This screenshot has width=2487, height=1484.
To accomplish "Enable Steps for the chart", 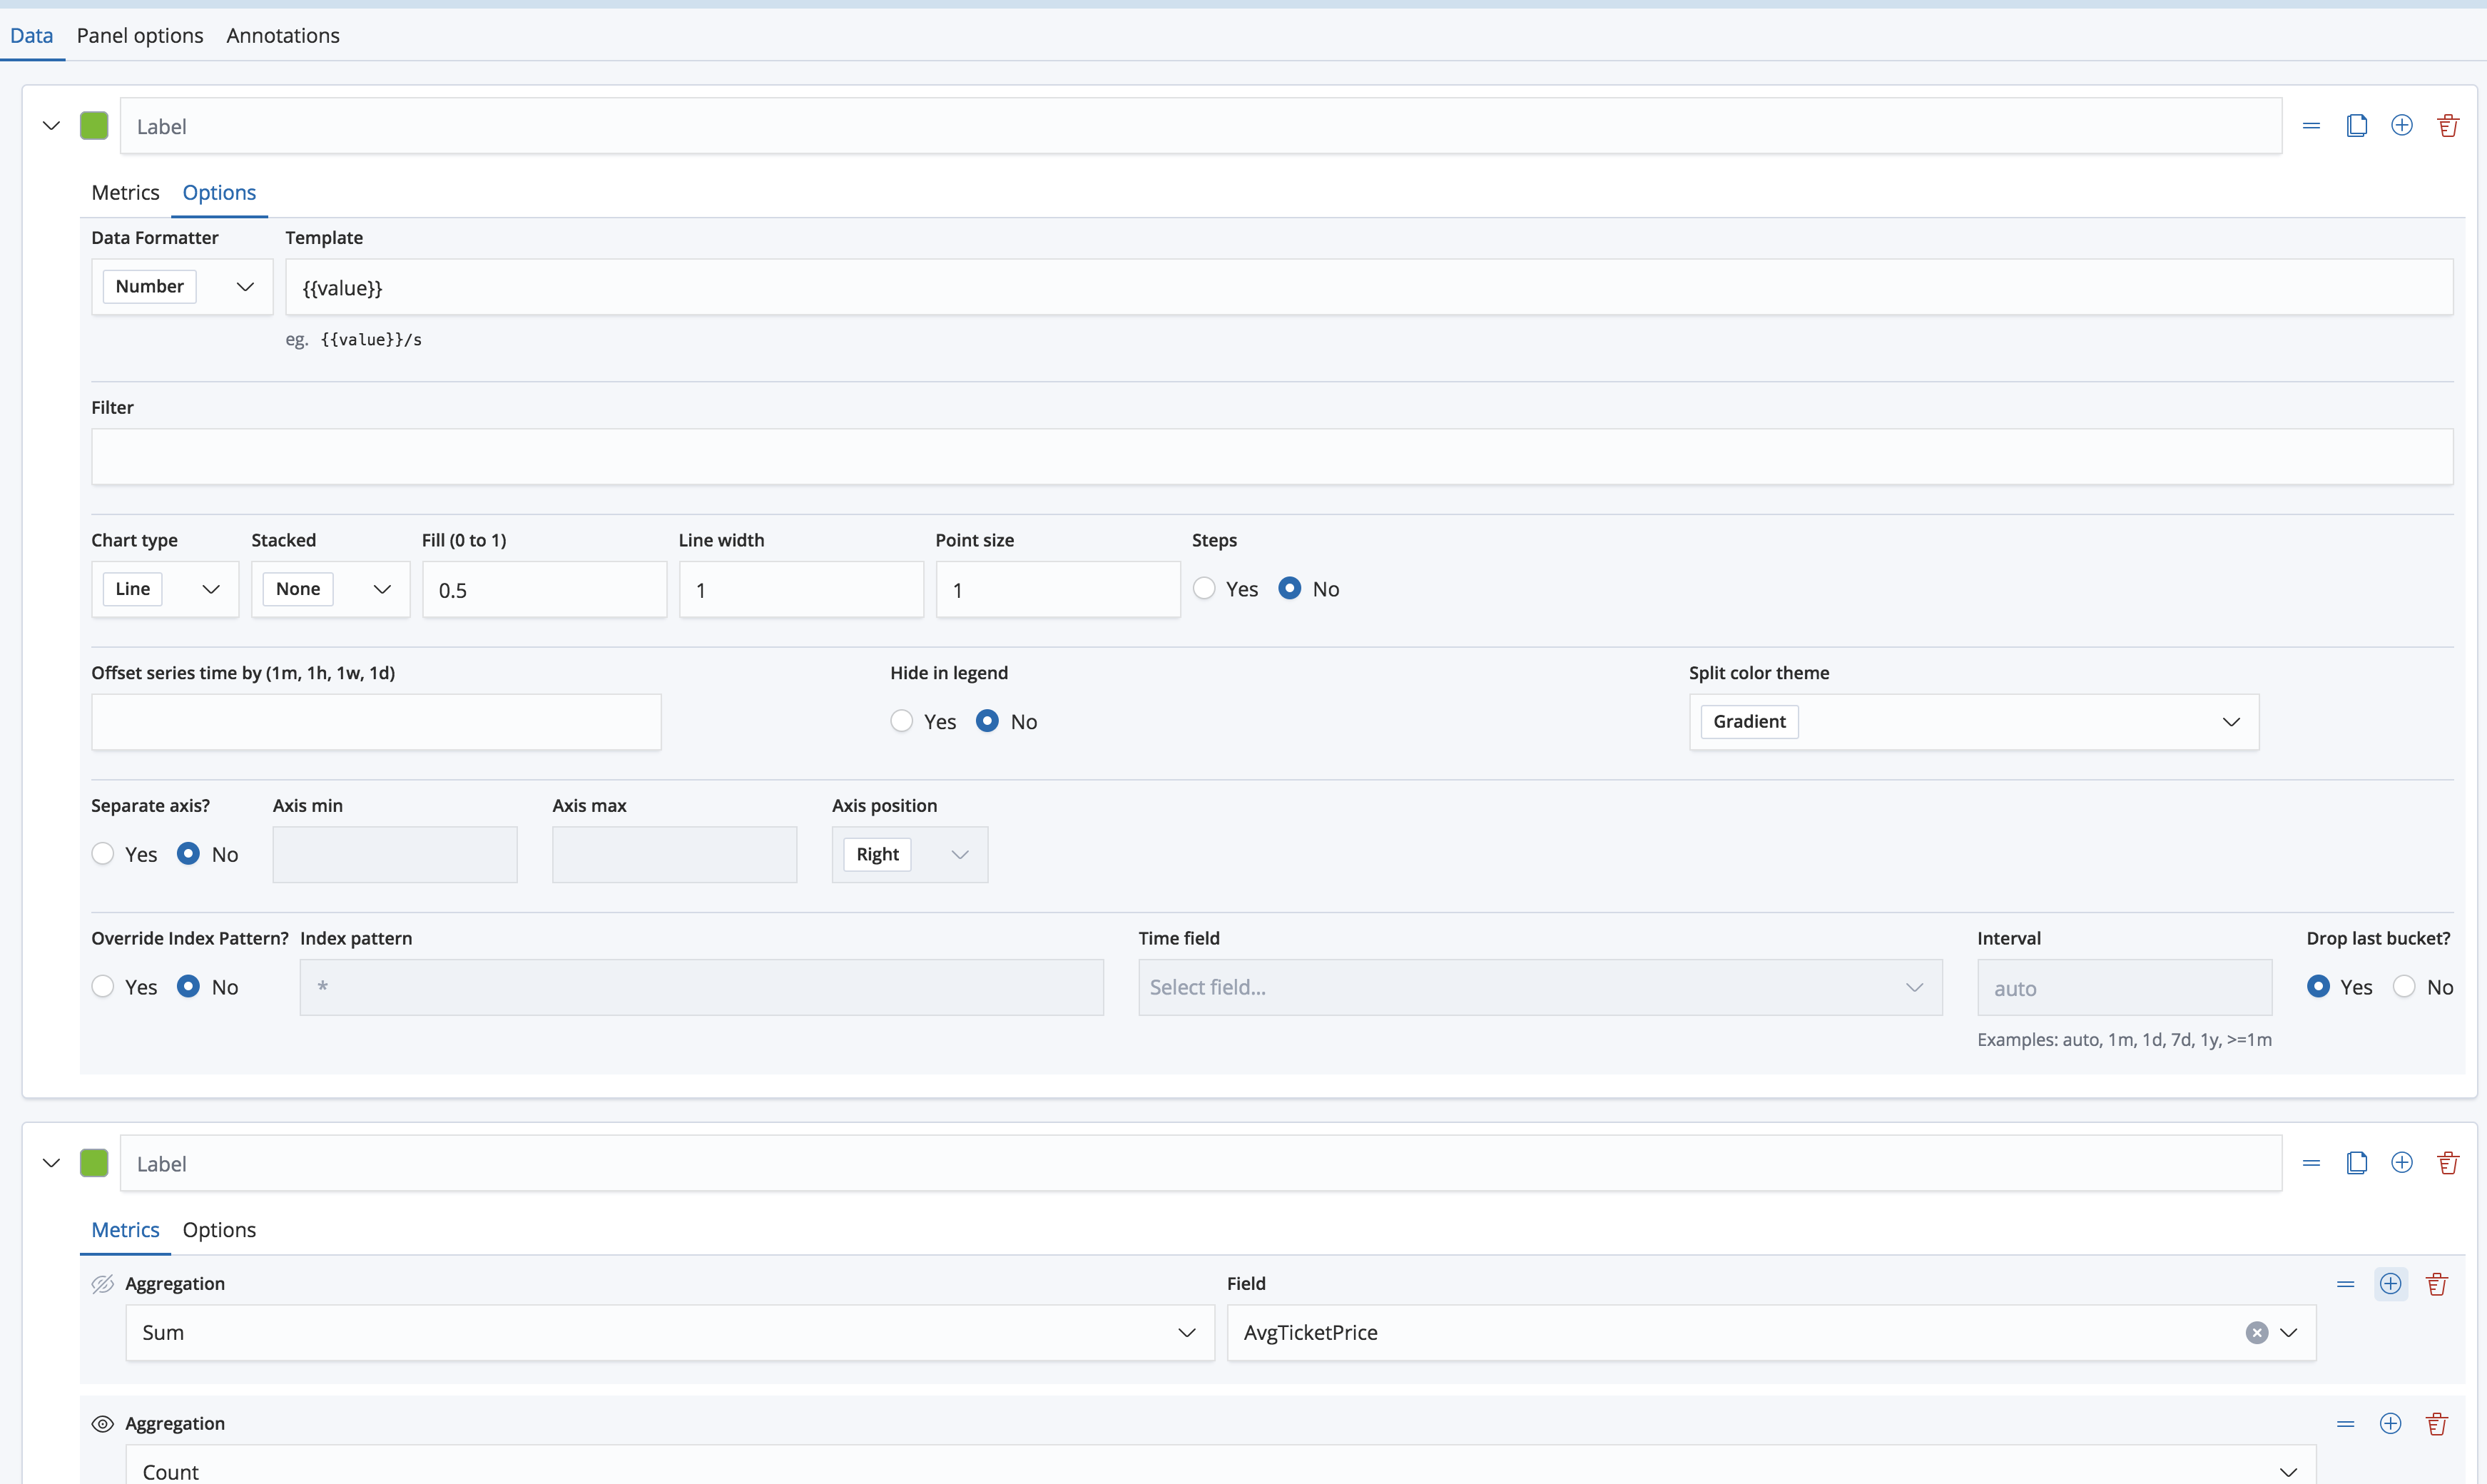I will [1204, 588].
